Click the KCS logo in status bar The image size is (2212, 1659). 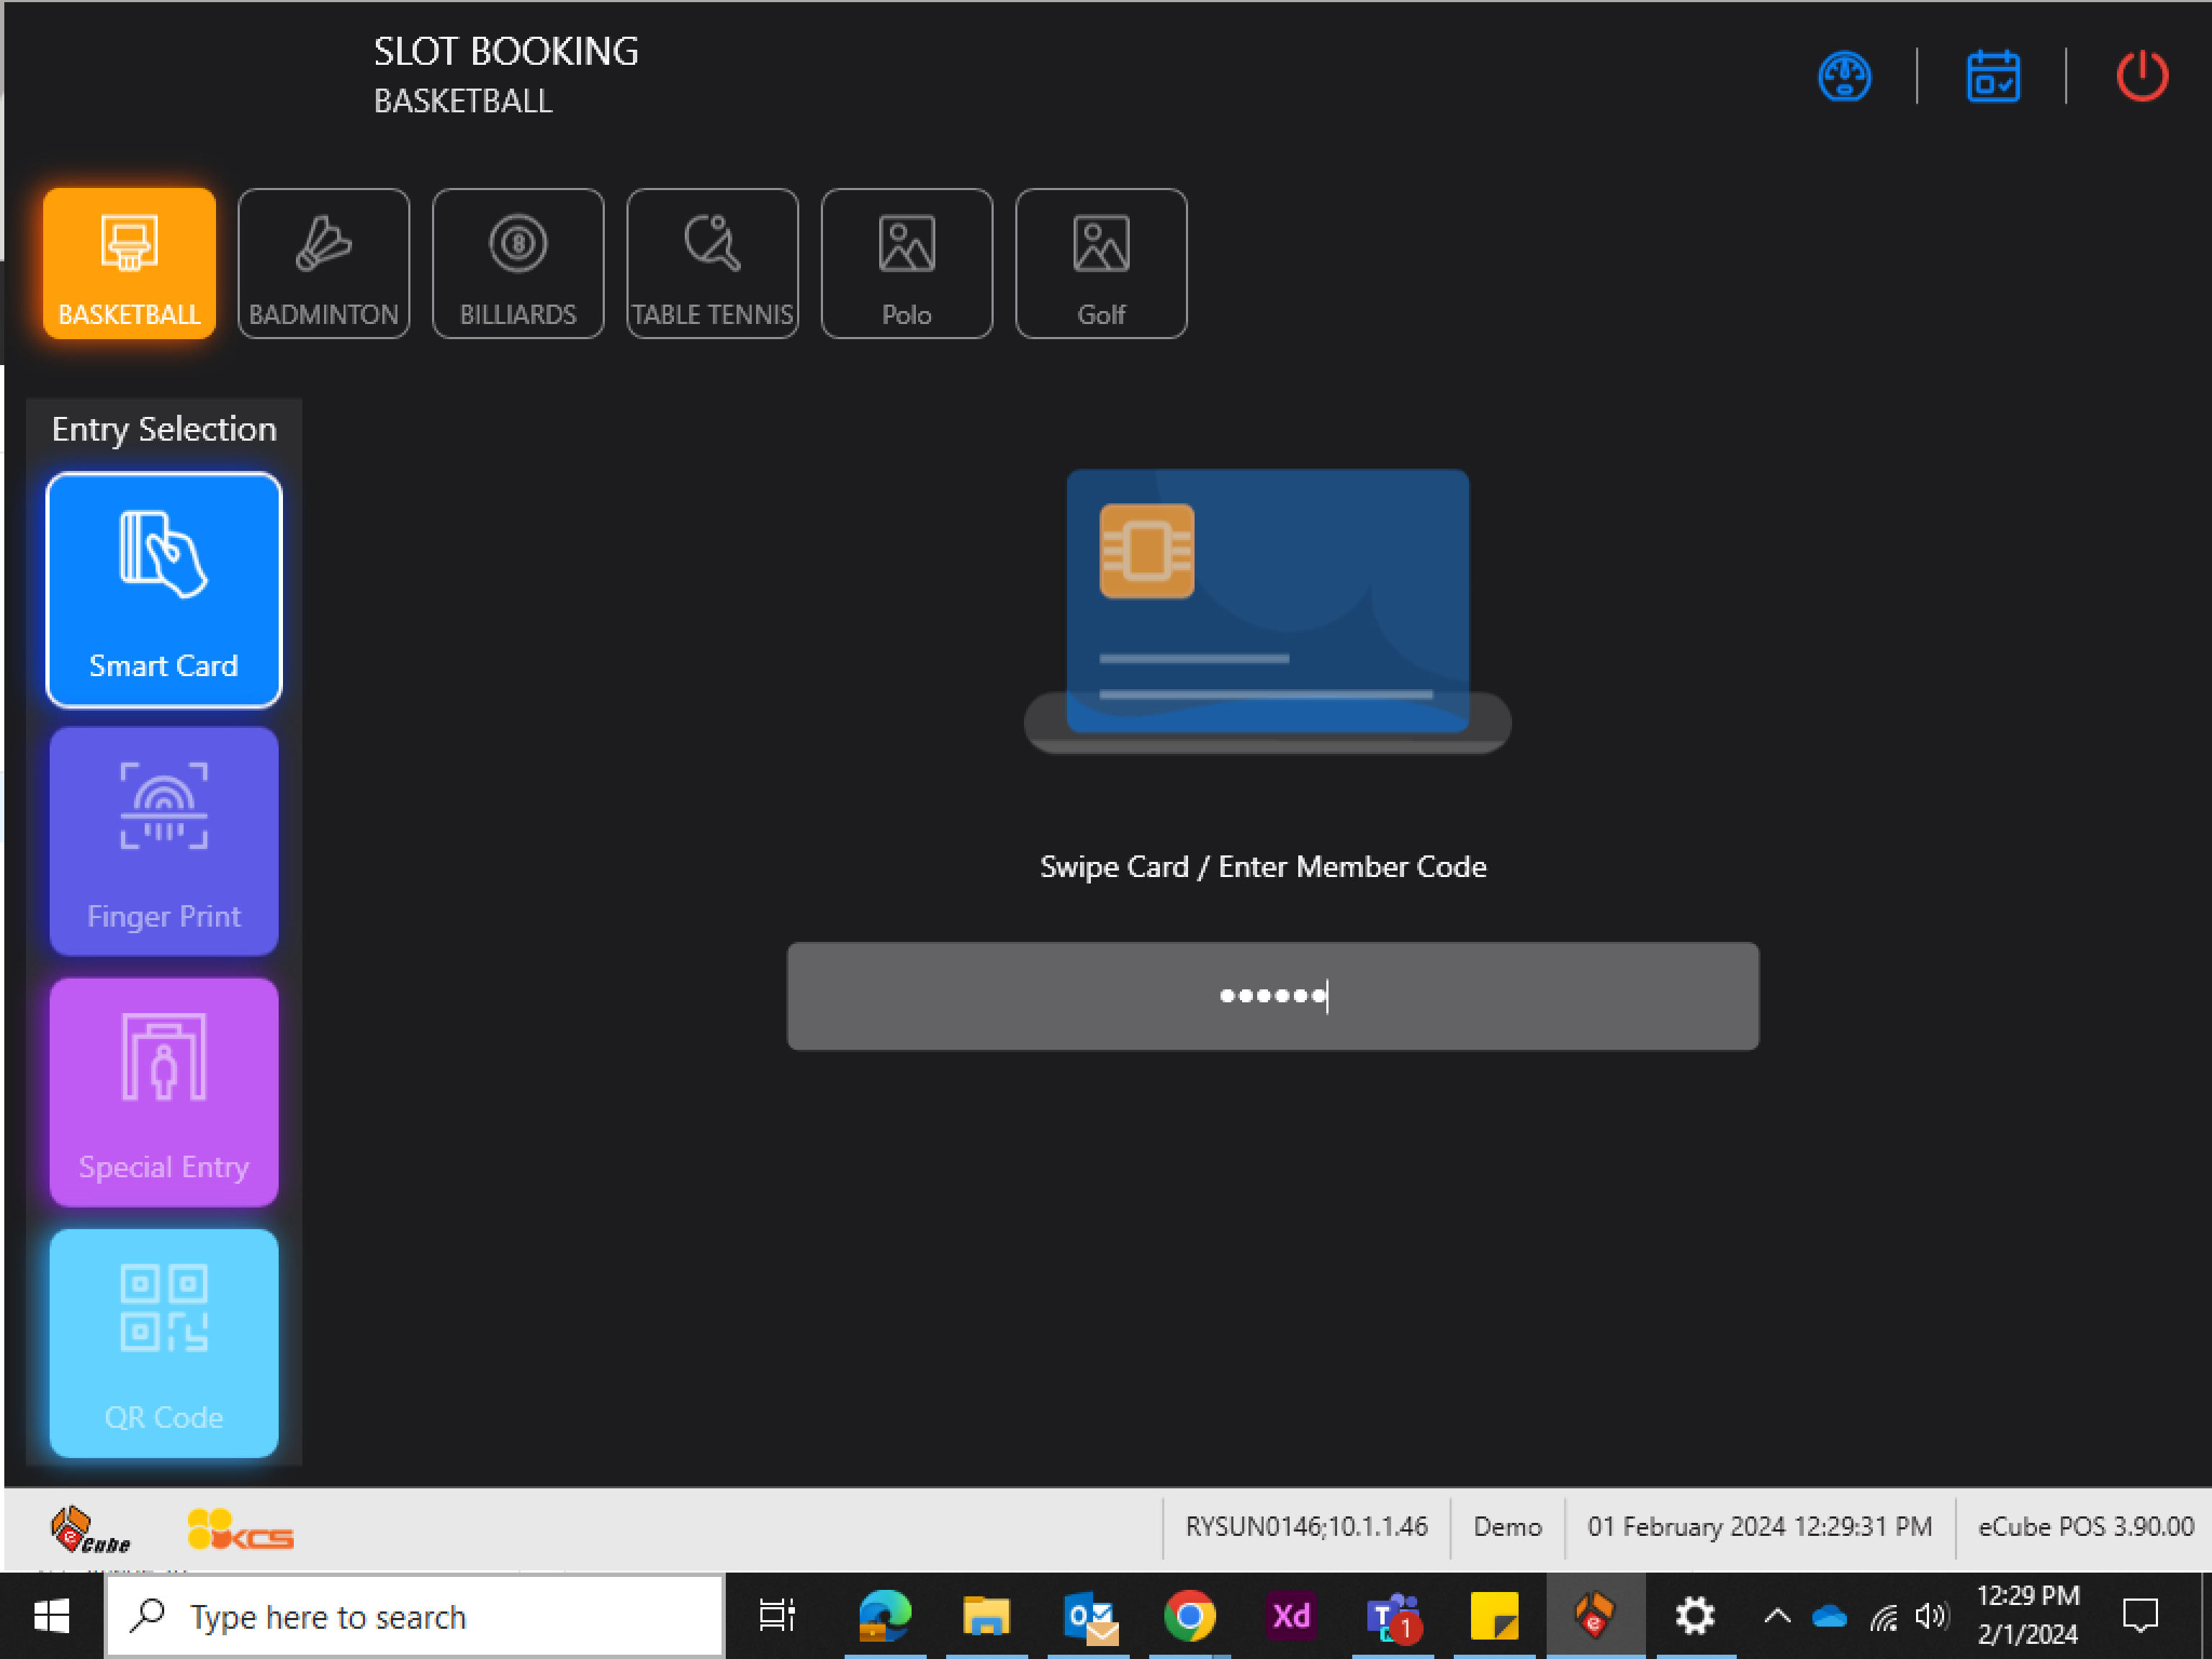(240, 1530)
